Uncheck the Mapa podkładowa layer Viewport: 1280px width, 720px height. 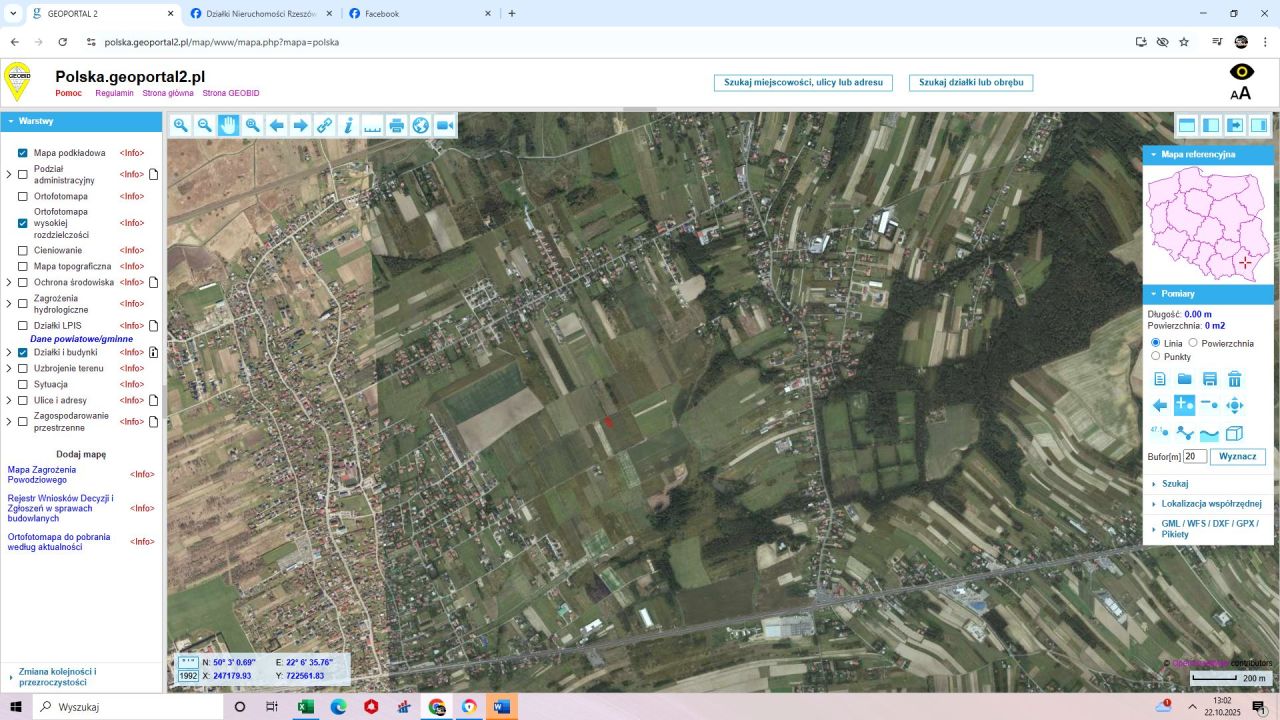pos(22,153)
